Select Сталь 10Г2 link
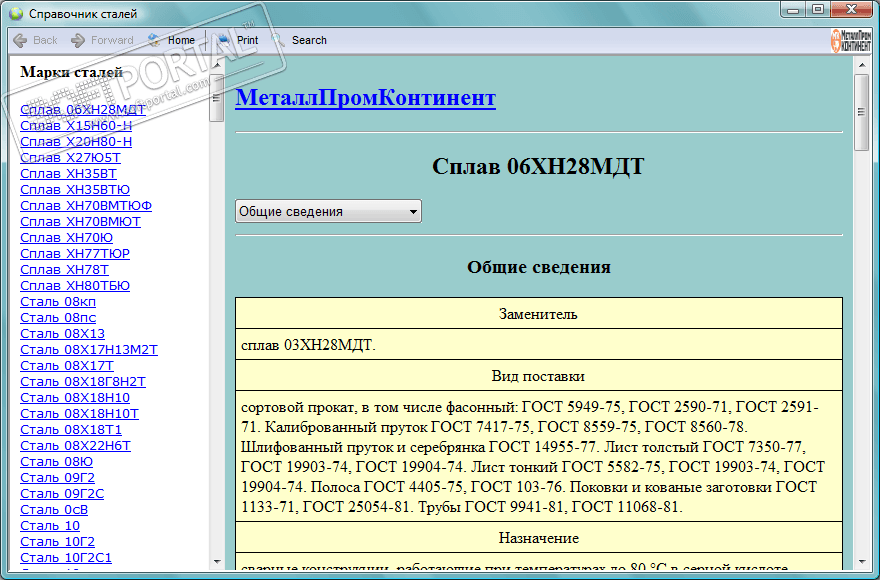 coord(57,541)
